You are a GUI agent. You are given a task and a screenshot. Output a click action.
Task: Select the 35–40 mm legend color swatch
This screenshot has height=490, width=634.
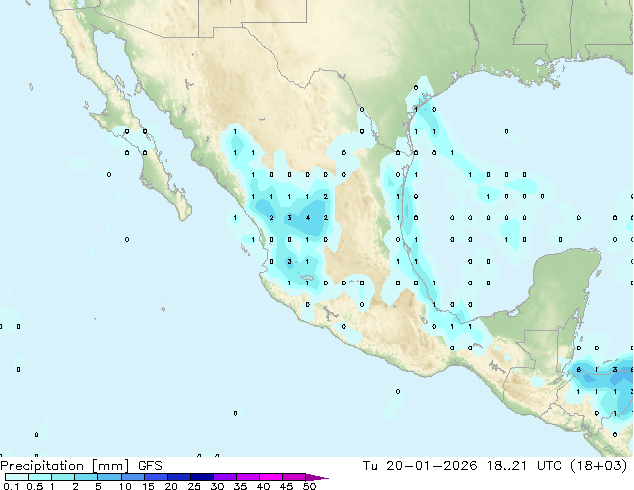pos(247,477)
